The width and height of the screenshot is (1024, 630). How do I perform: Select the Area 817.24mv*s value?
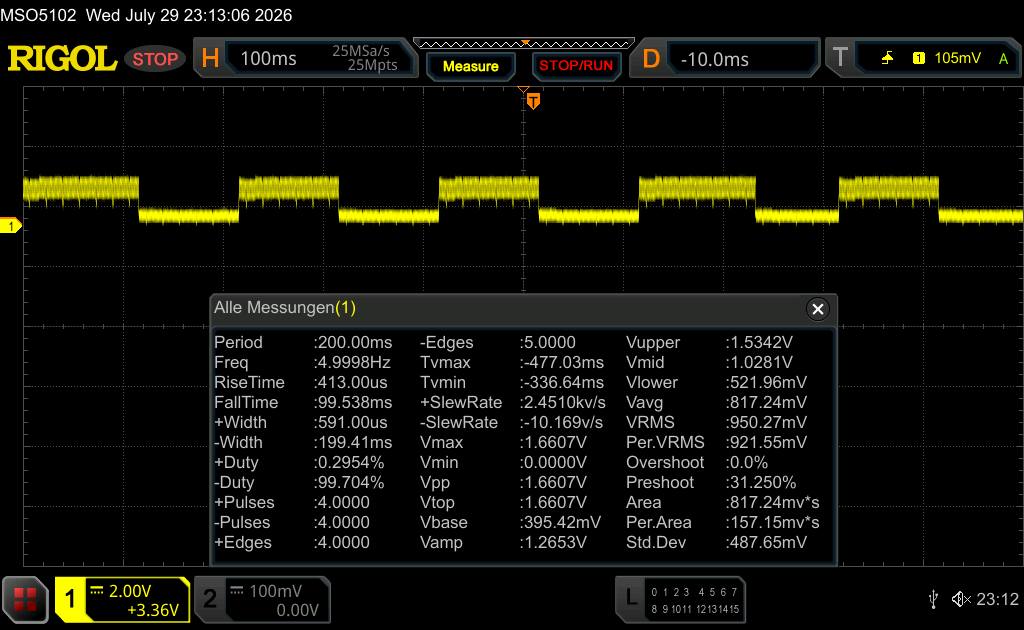(x=772, y=503)
